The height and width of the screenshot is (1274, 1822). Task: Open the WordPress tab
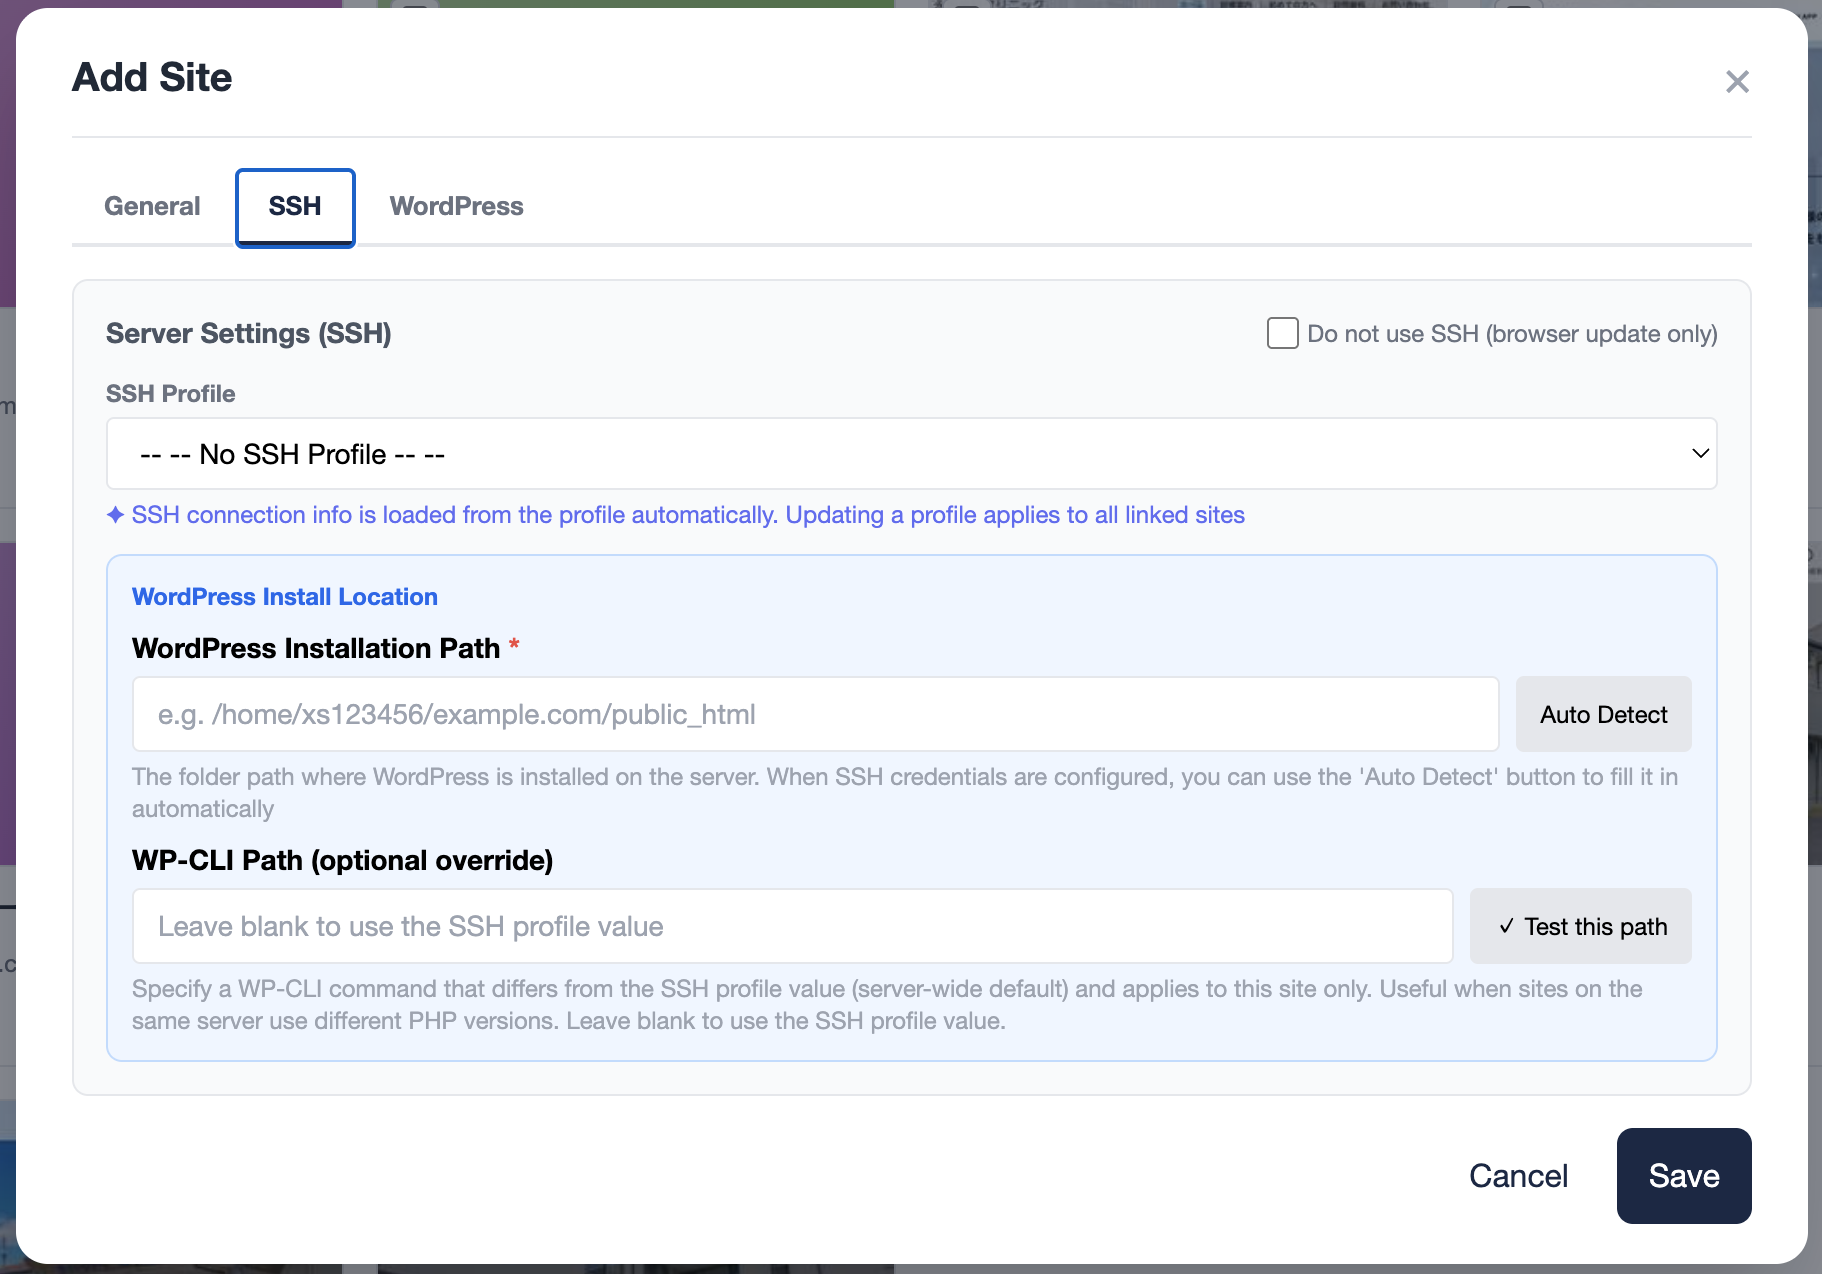[456, 206]
